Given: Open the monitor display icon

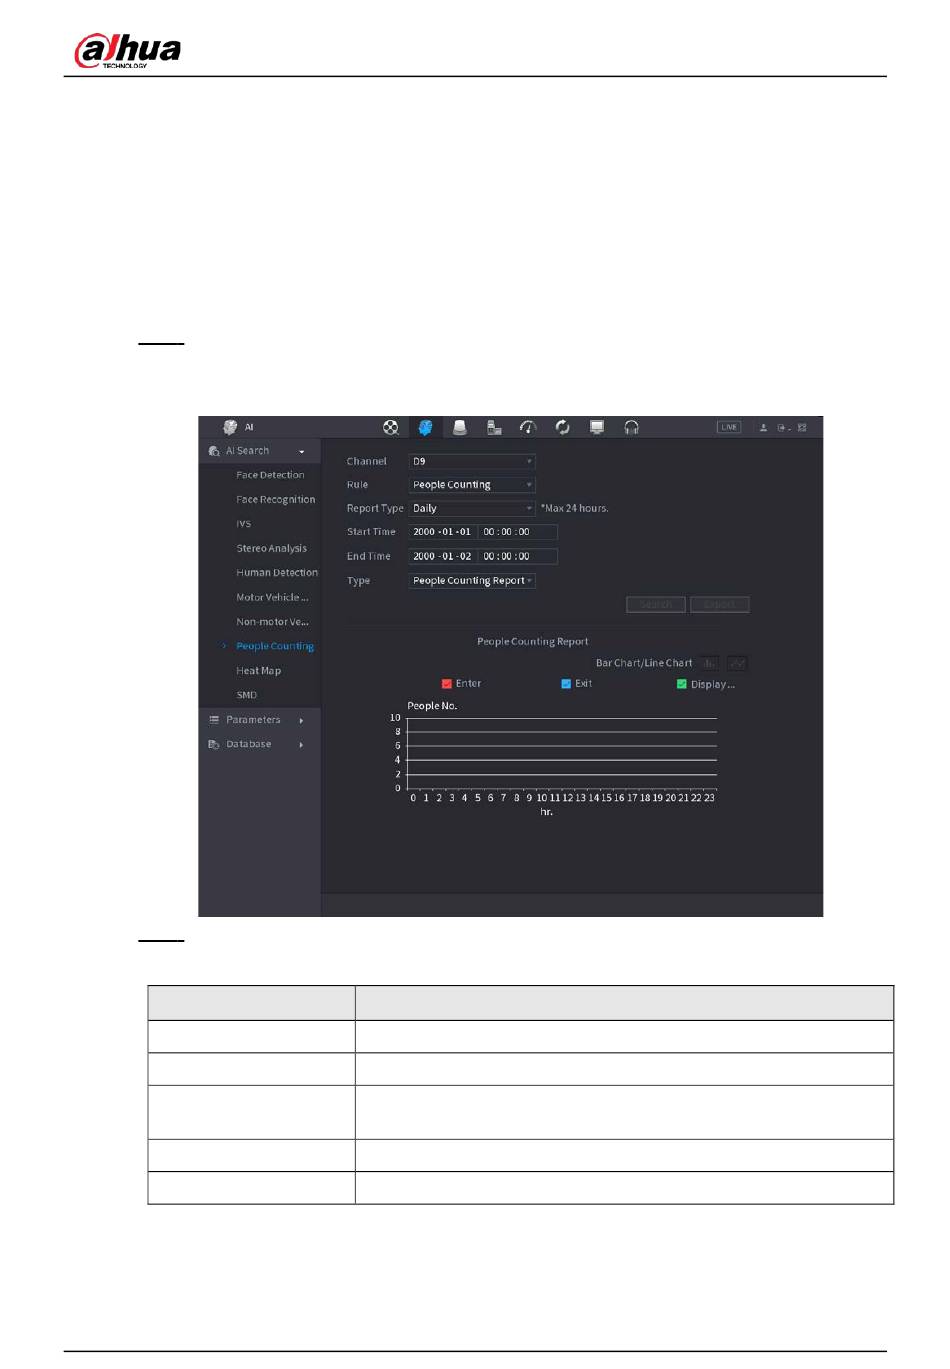Looking at the screenshot, I should [x=597, y=428].
